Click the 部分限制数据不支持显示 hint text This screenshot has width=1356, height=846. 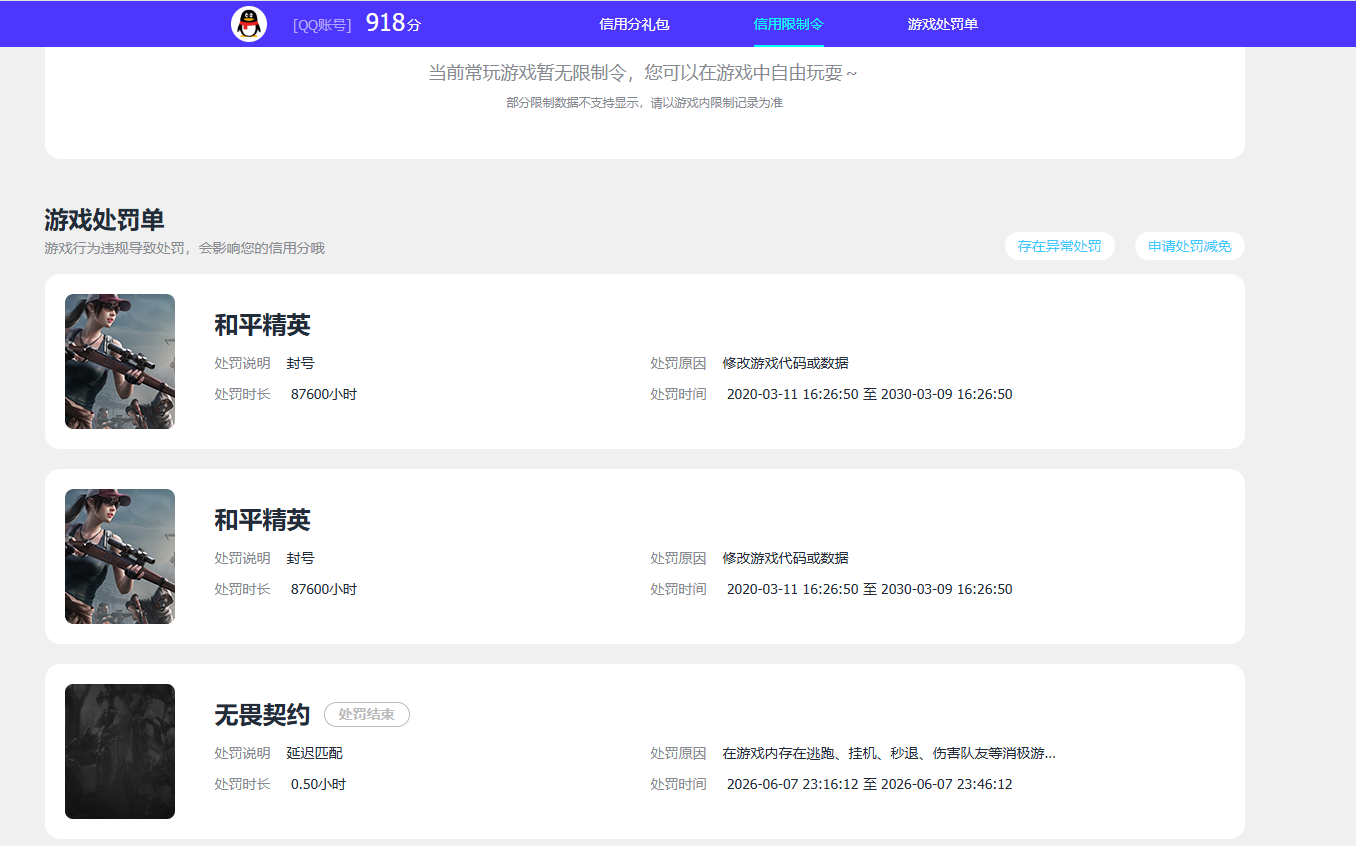(644, 102)
